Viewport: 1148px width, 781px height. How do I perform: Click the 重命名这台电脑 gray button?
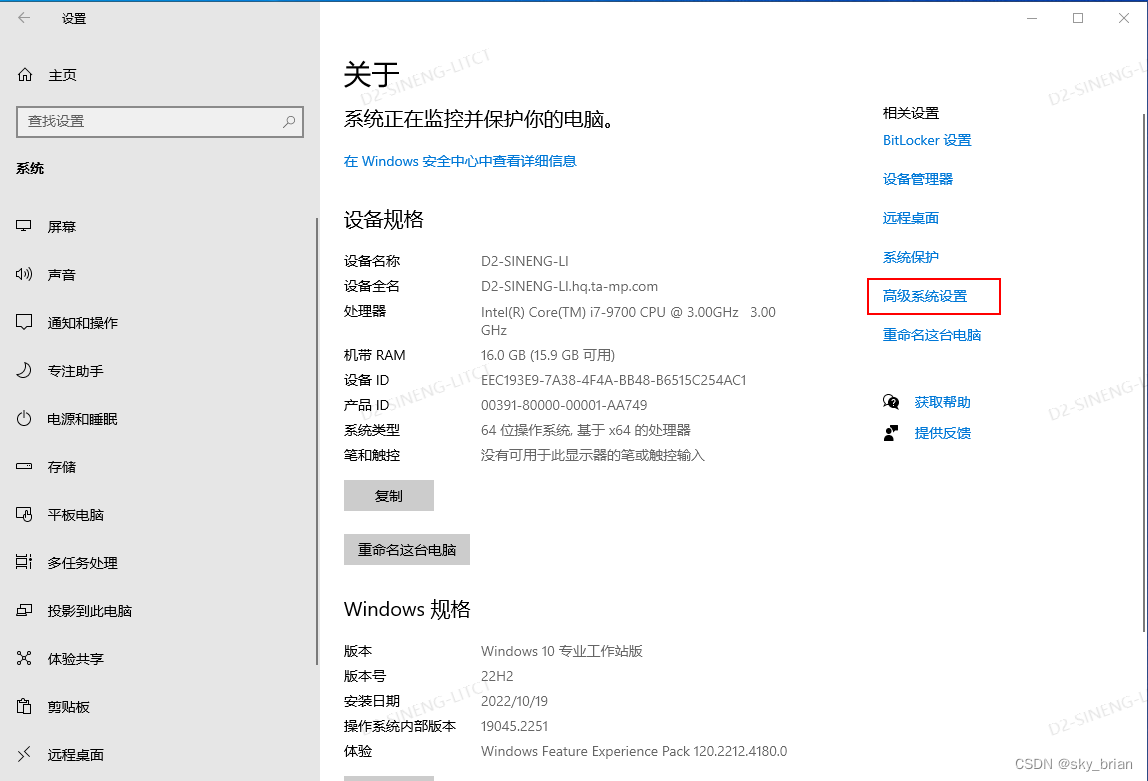pos(407,550)
